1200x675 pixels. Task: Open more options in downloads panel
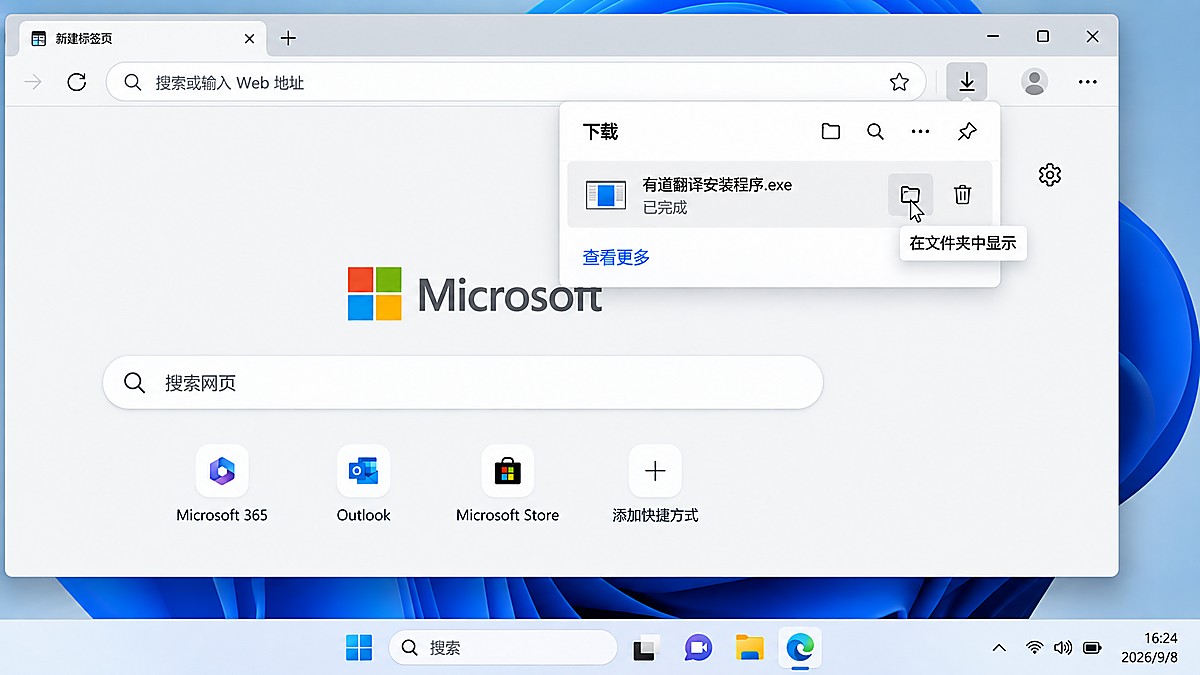click(921, 131)
